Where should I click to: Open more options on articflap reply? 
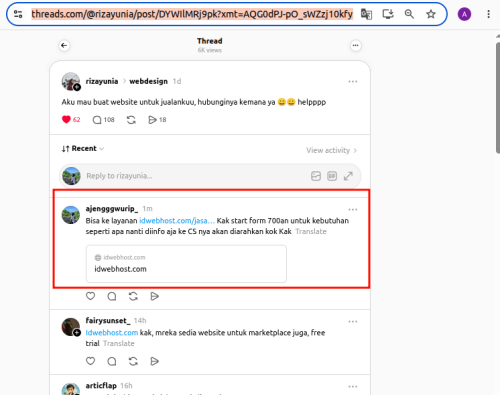click(353, 387)
